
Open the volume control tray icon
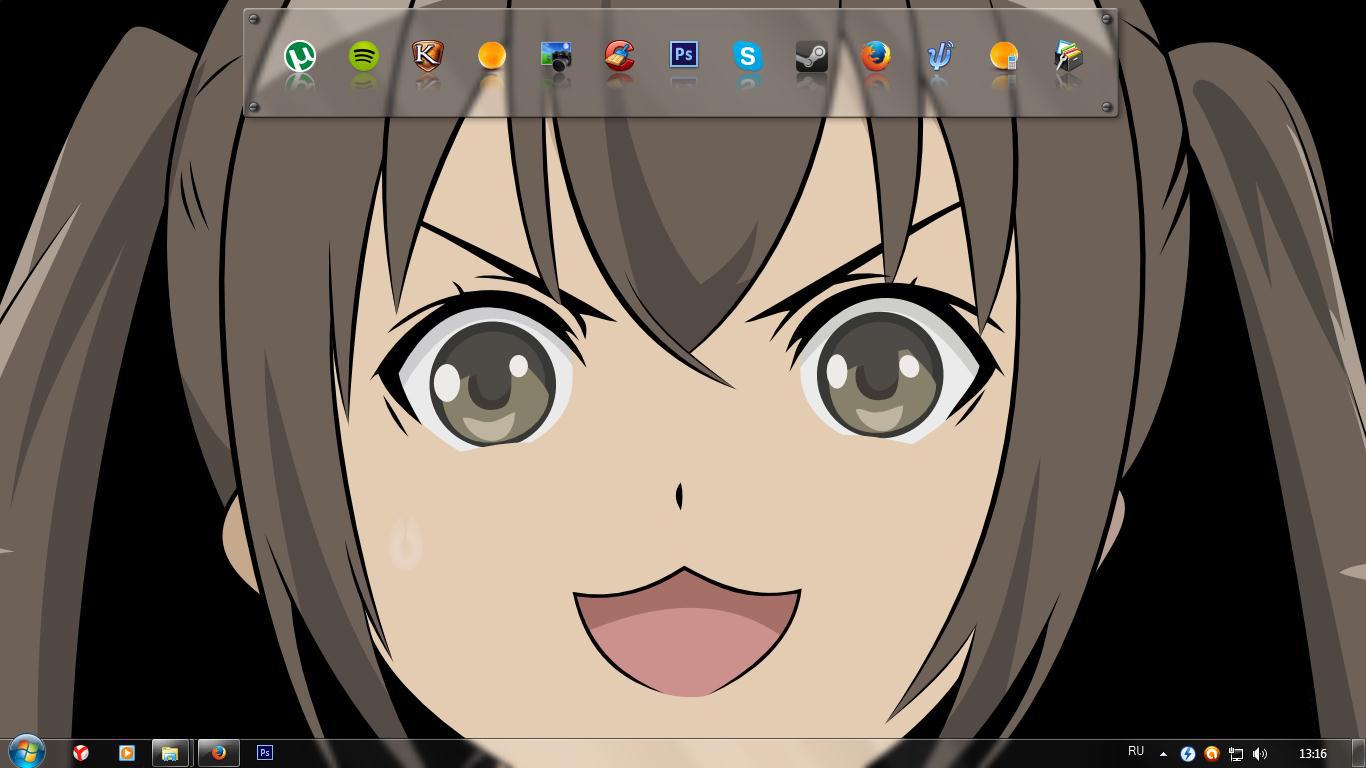click(x=1260, y=754)
